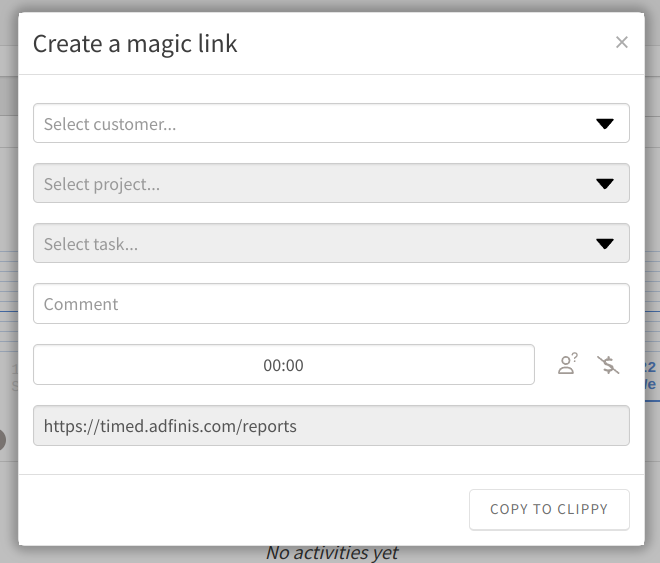Click the Select customer placeholder text

coord(110,124)
